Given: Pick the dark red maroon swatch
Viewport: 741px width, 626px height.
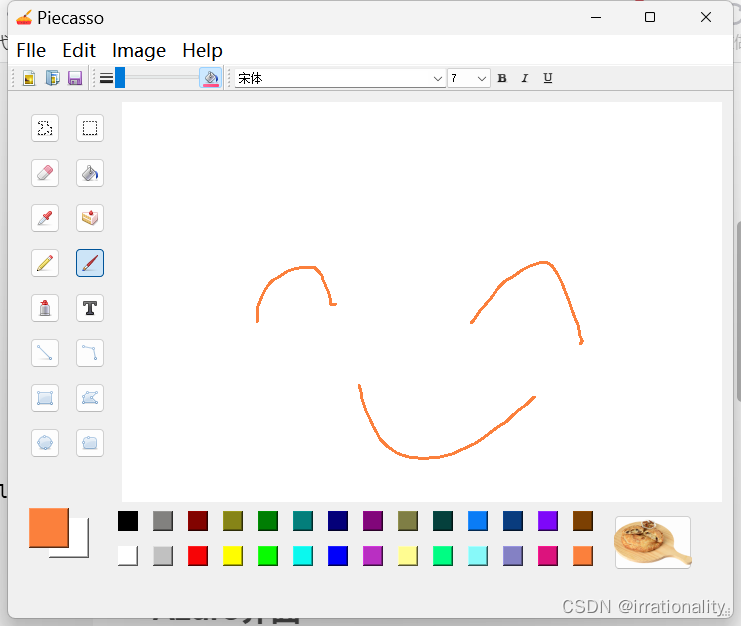Looking at the screenshot, I should point(198,521).
